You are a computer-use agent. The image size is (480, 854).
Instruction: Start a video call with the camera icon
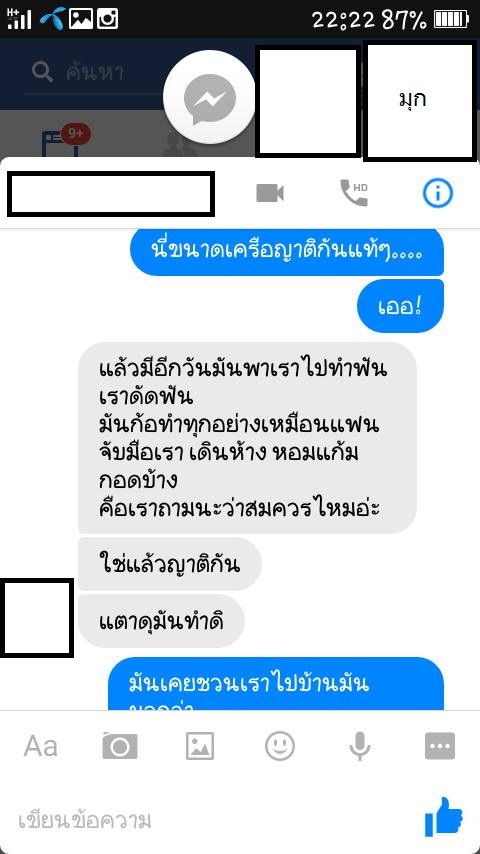[270, 193]
